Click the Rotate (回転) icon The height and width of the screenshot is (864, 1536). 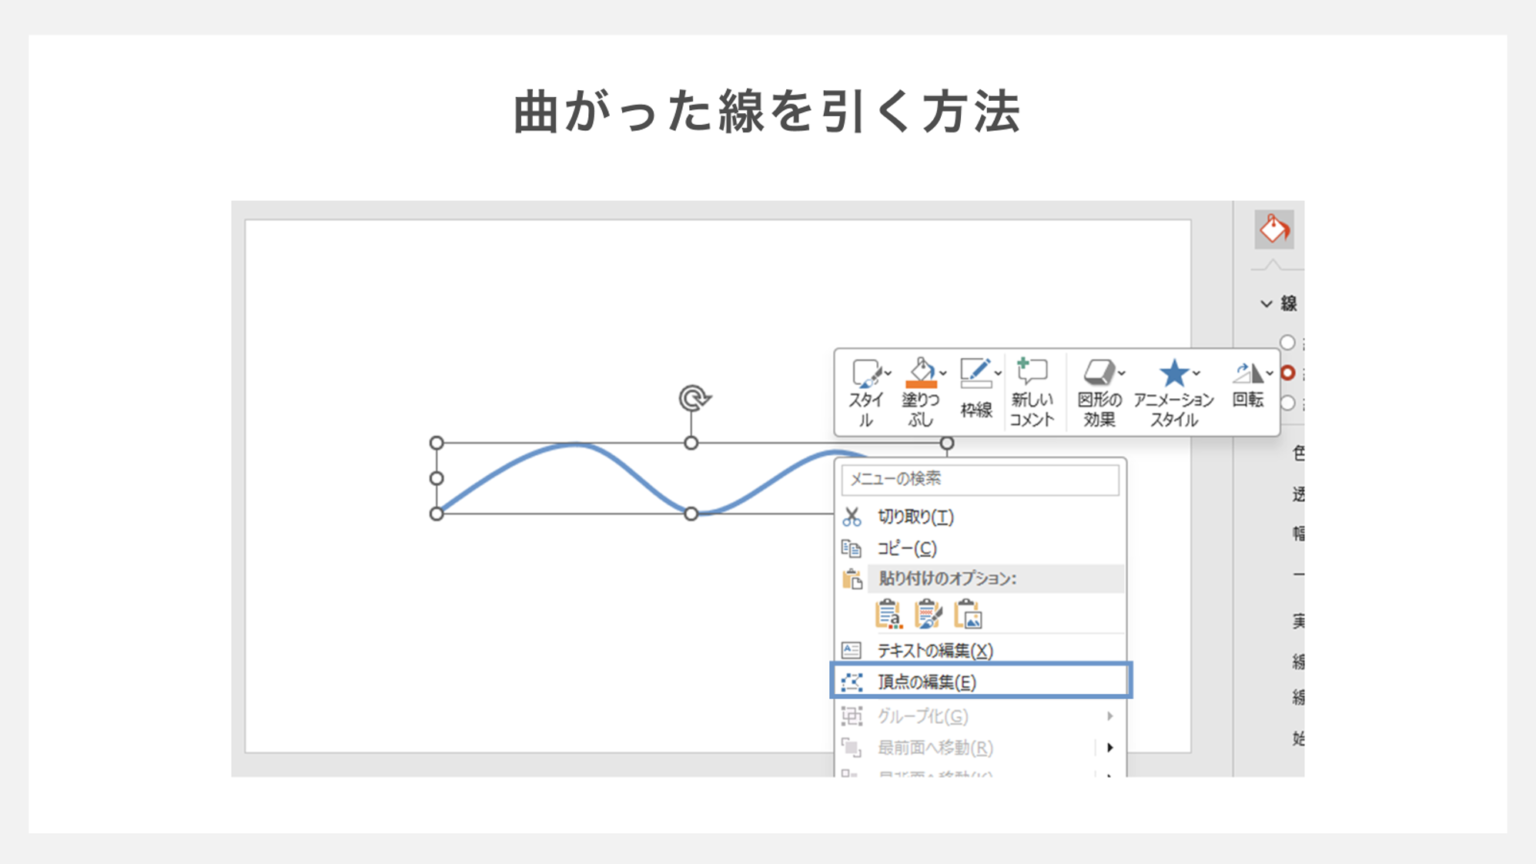(1246, 373)
